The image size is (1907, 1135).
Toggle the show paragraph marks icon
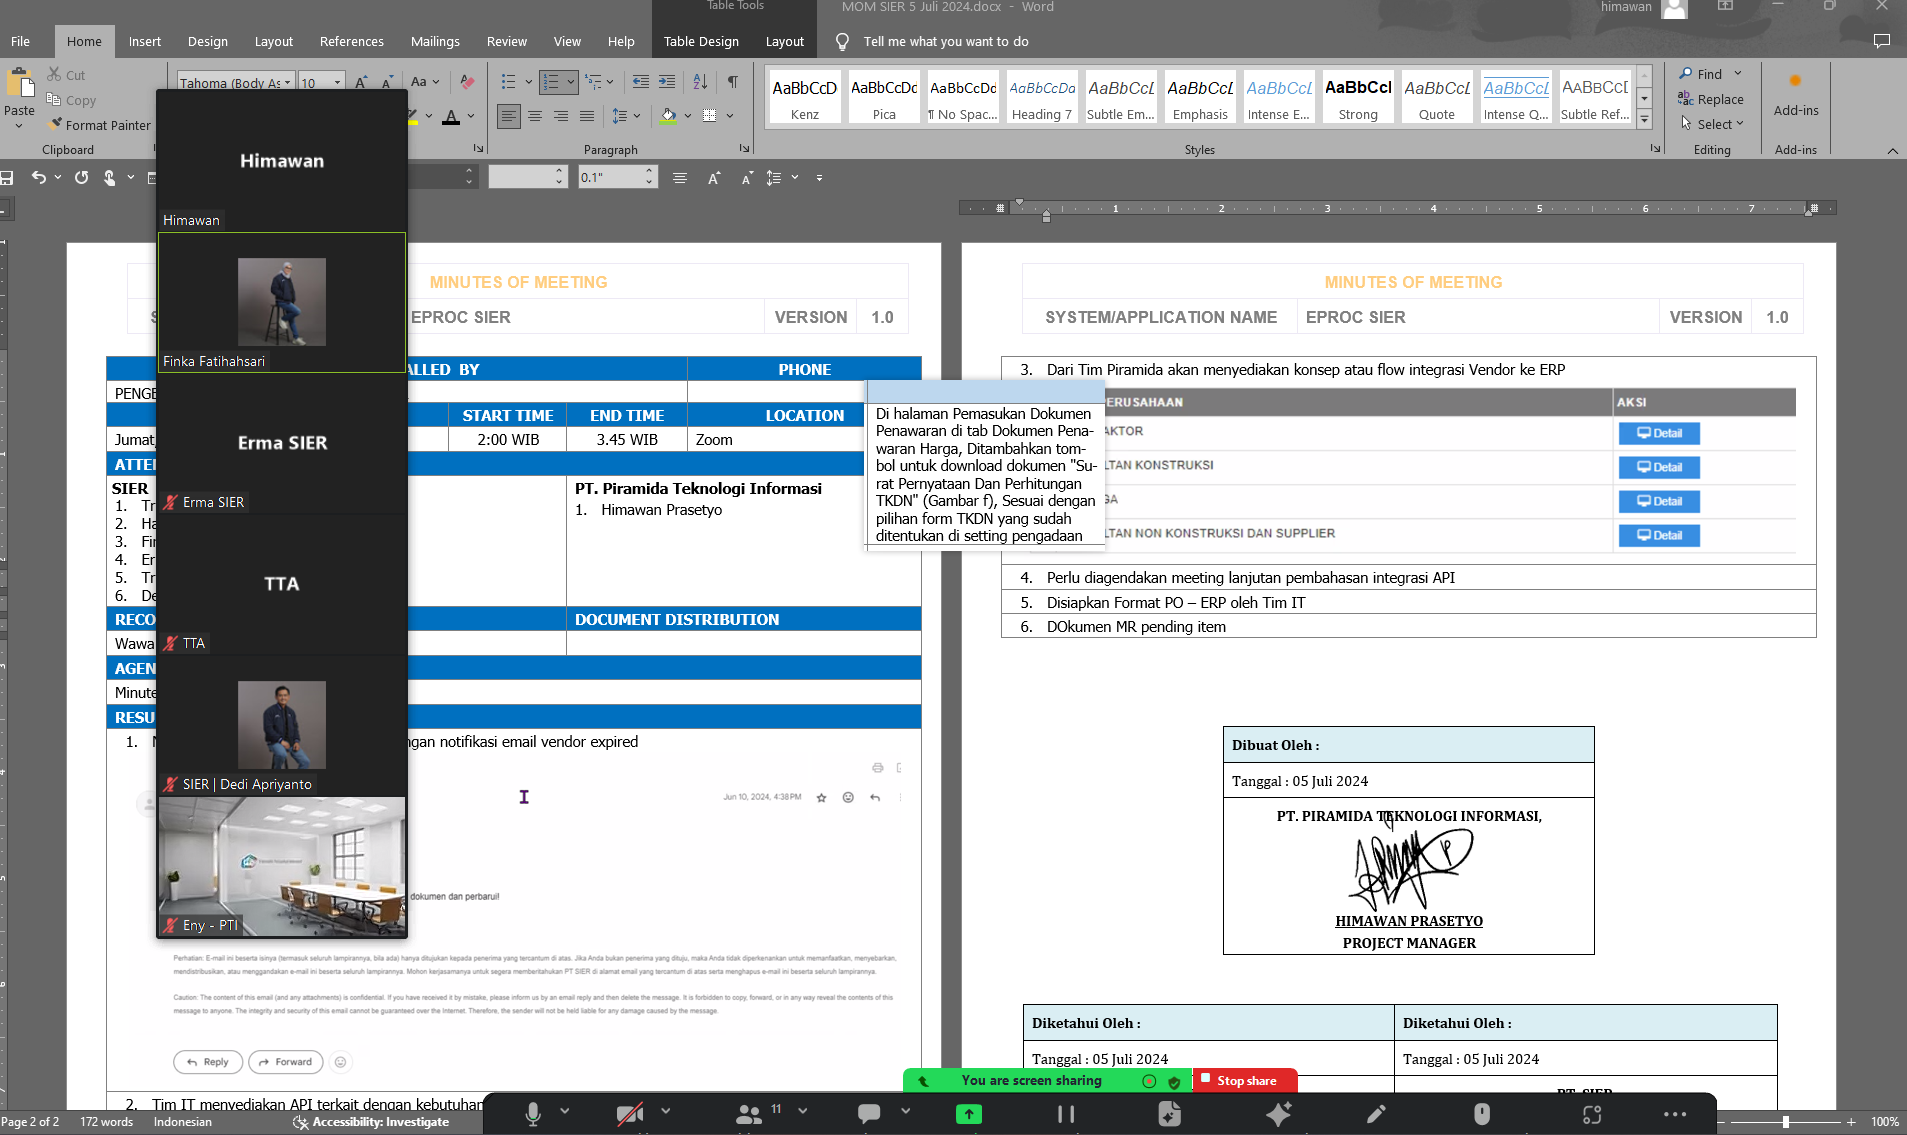(733, 82)
